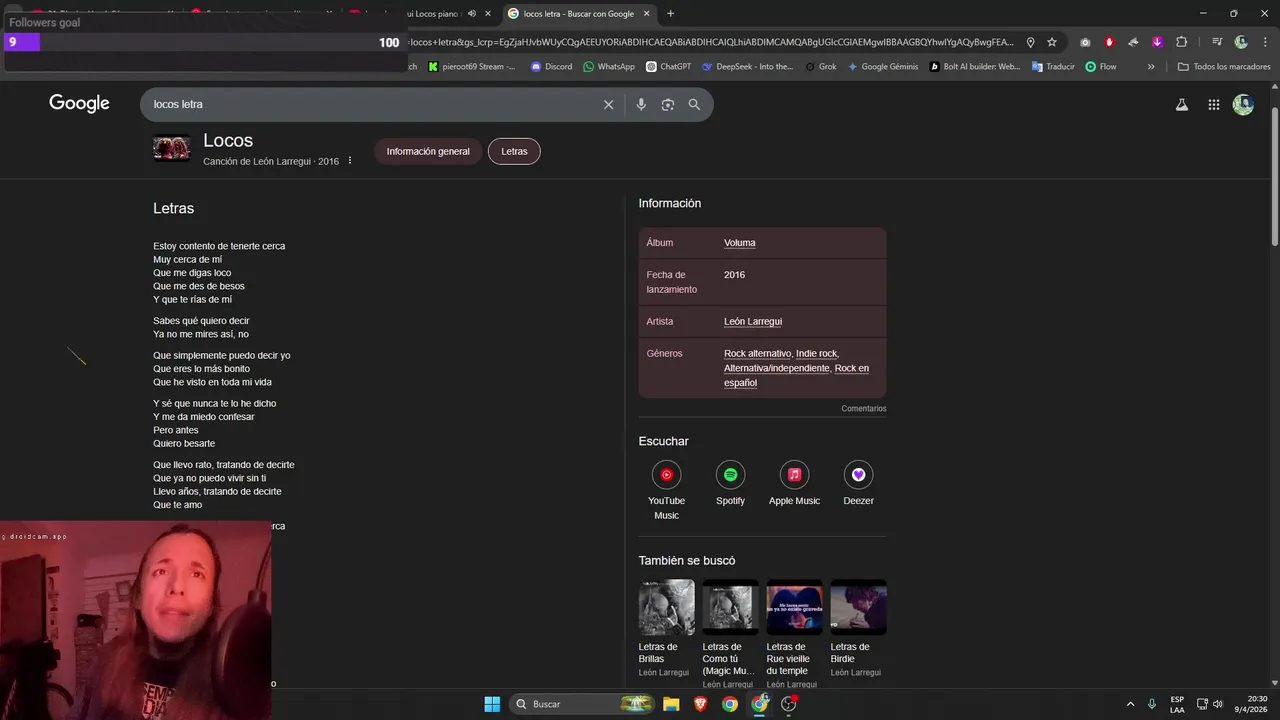Open the ESP LAA language switcher
This screenshot has width=1280, height=720.
pyautogui.click(x=1177, y=704)
